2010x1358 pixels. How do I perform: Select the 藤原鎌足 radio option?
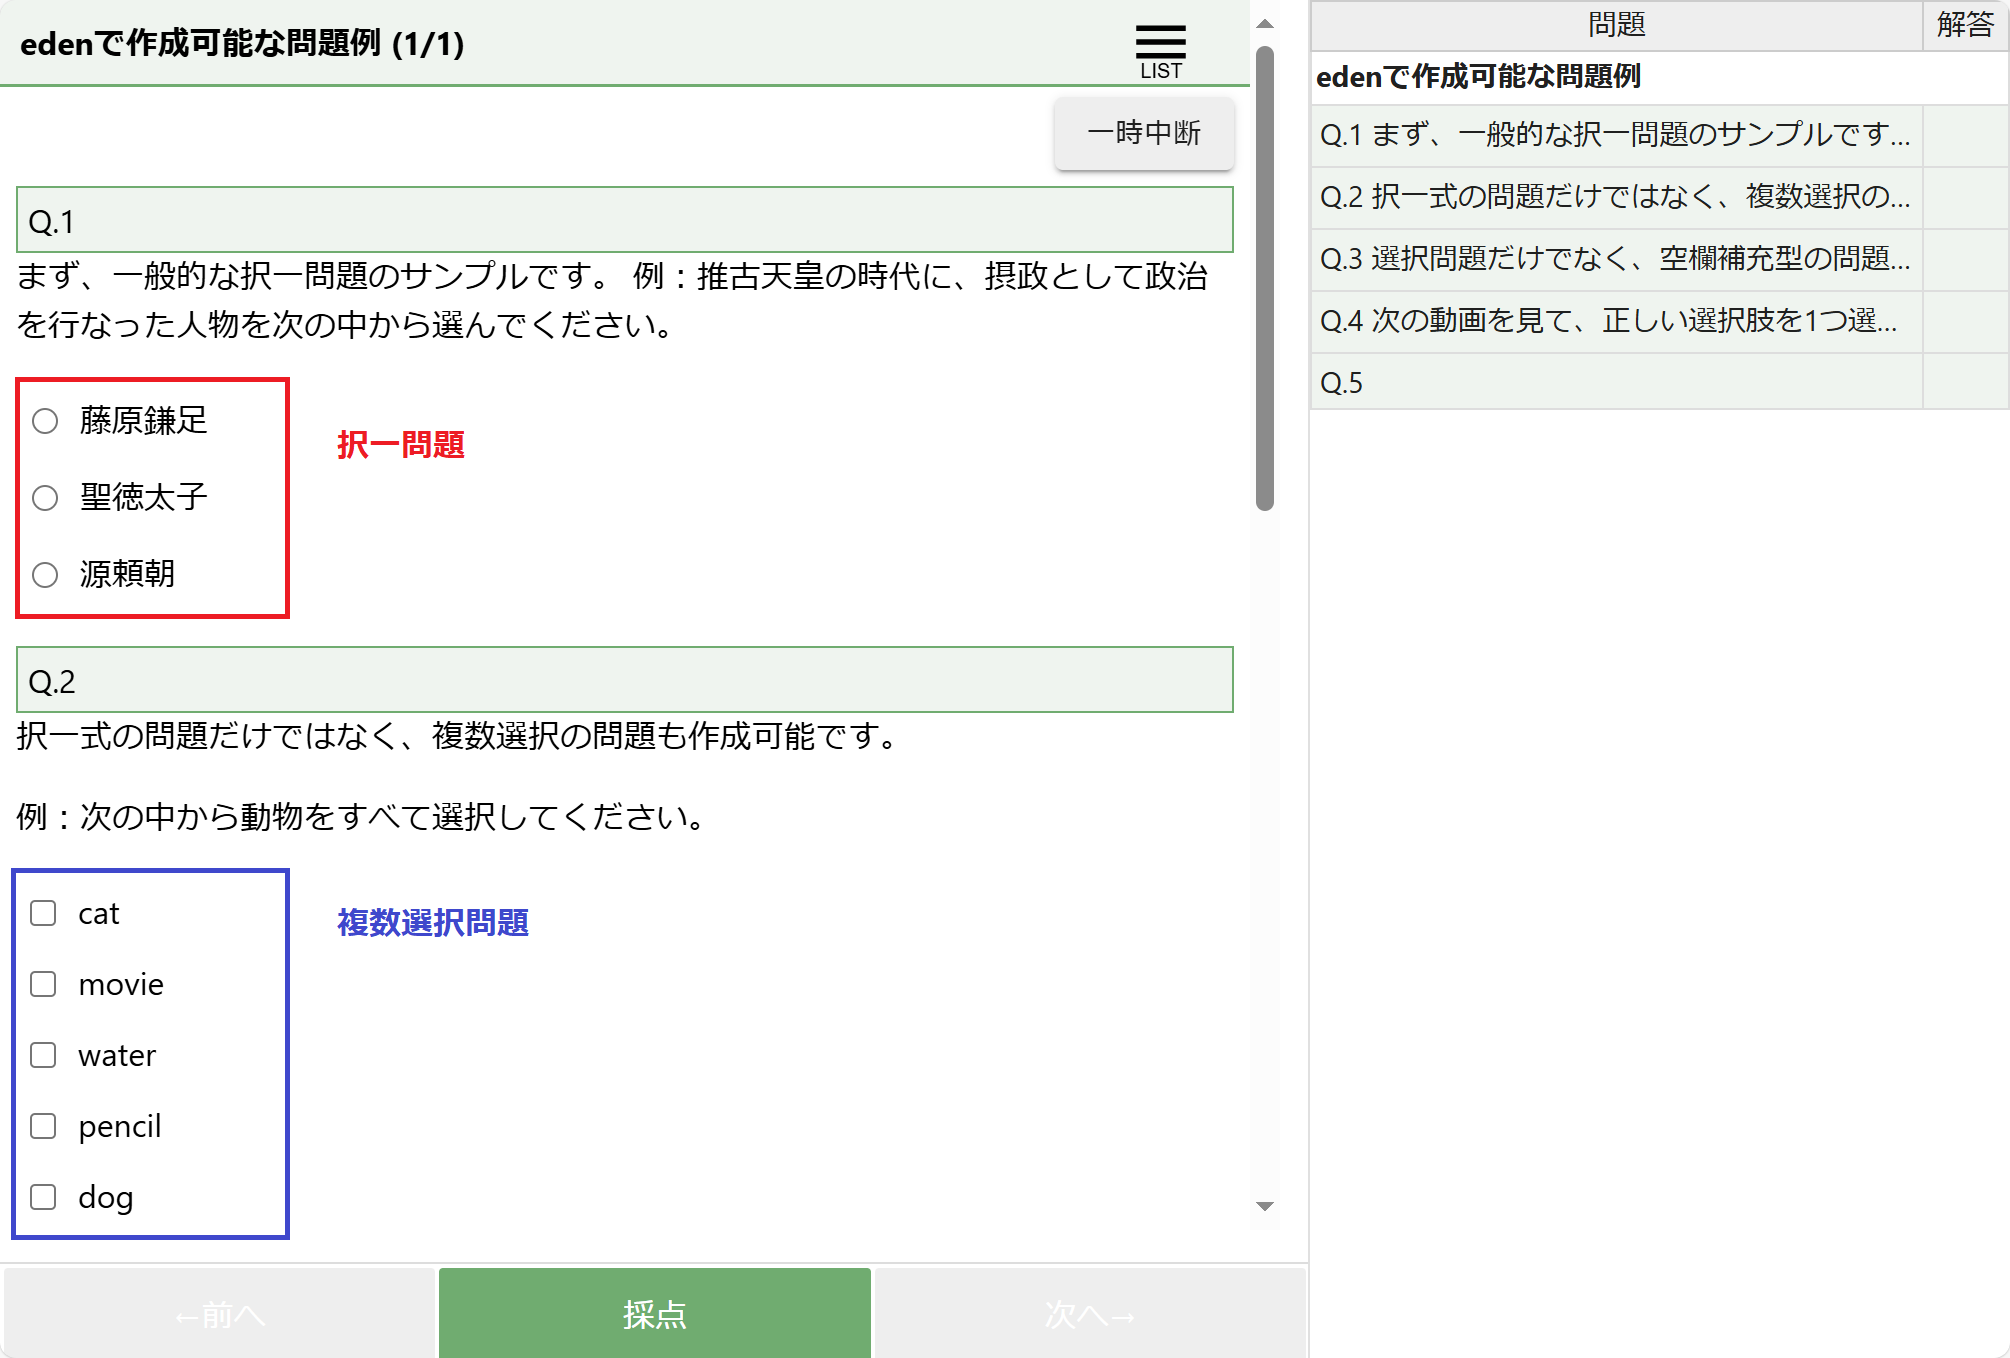[x=45, y=421]
